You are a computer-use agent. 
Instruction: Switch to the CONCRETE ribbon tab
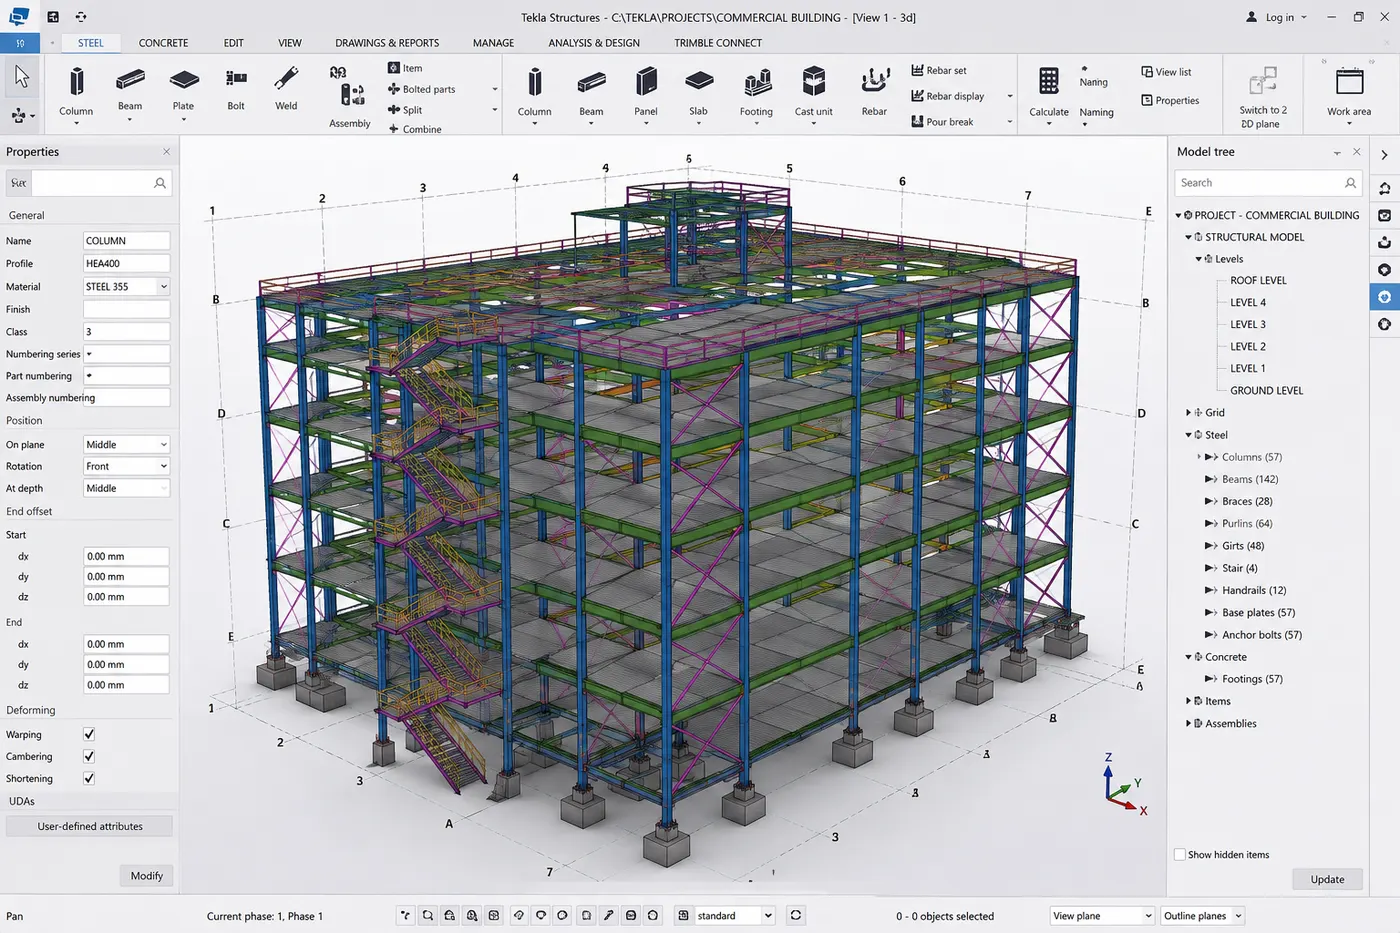(163, 43)
